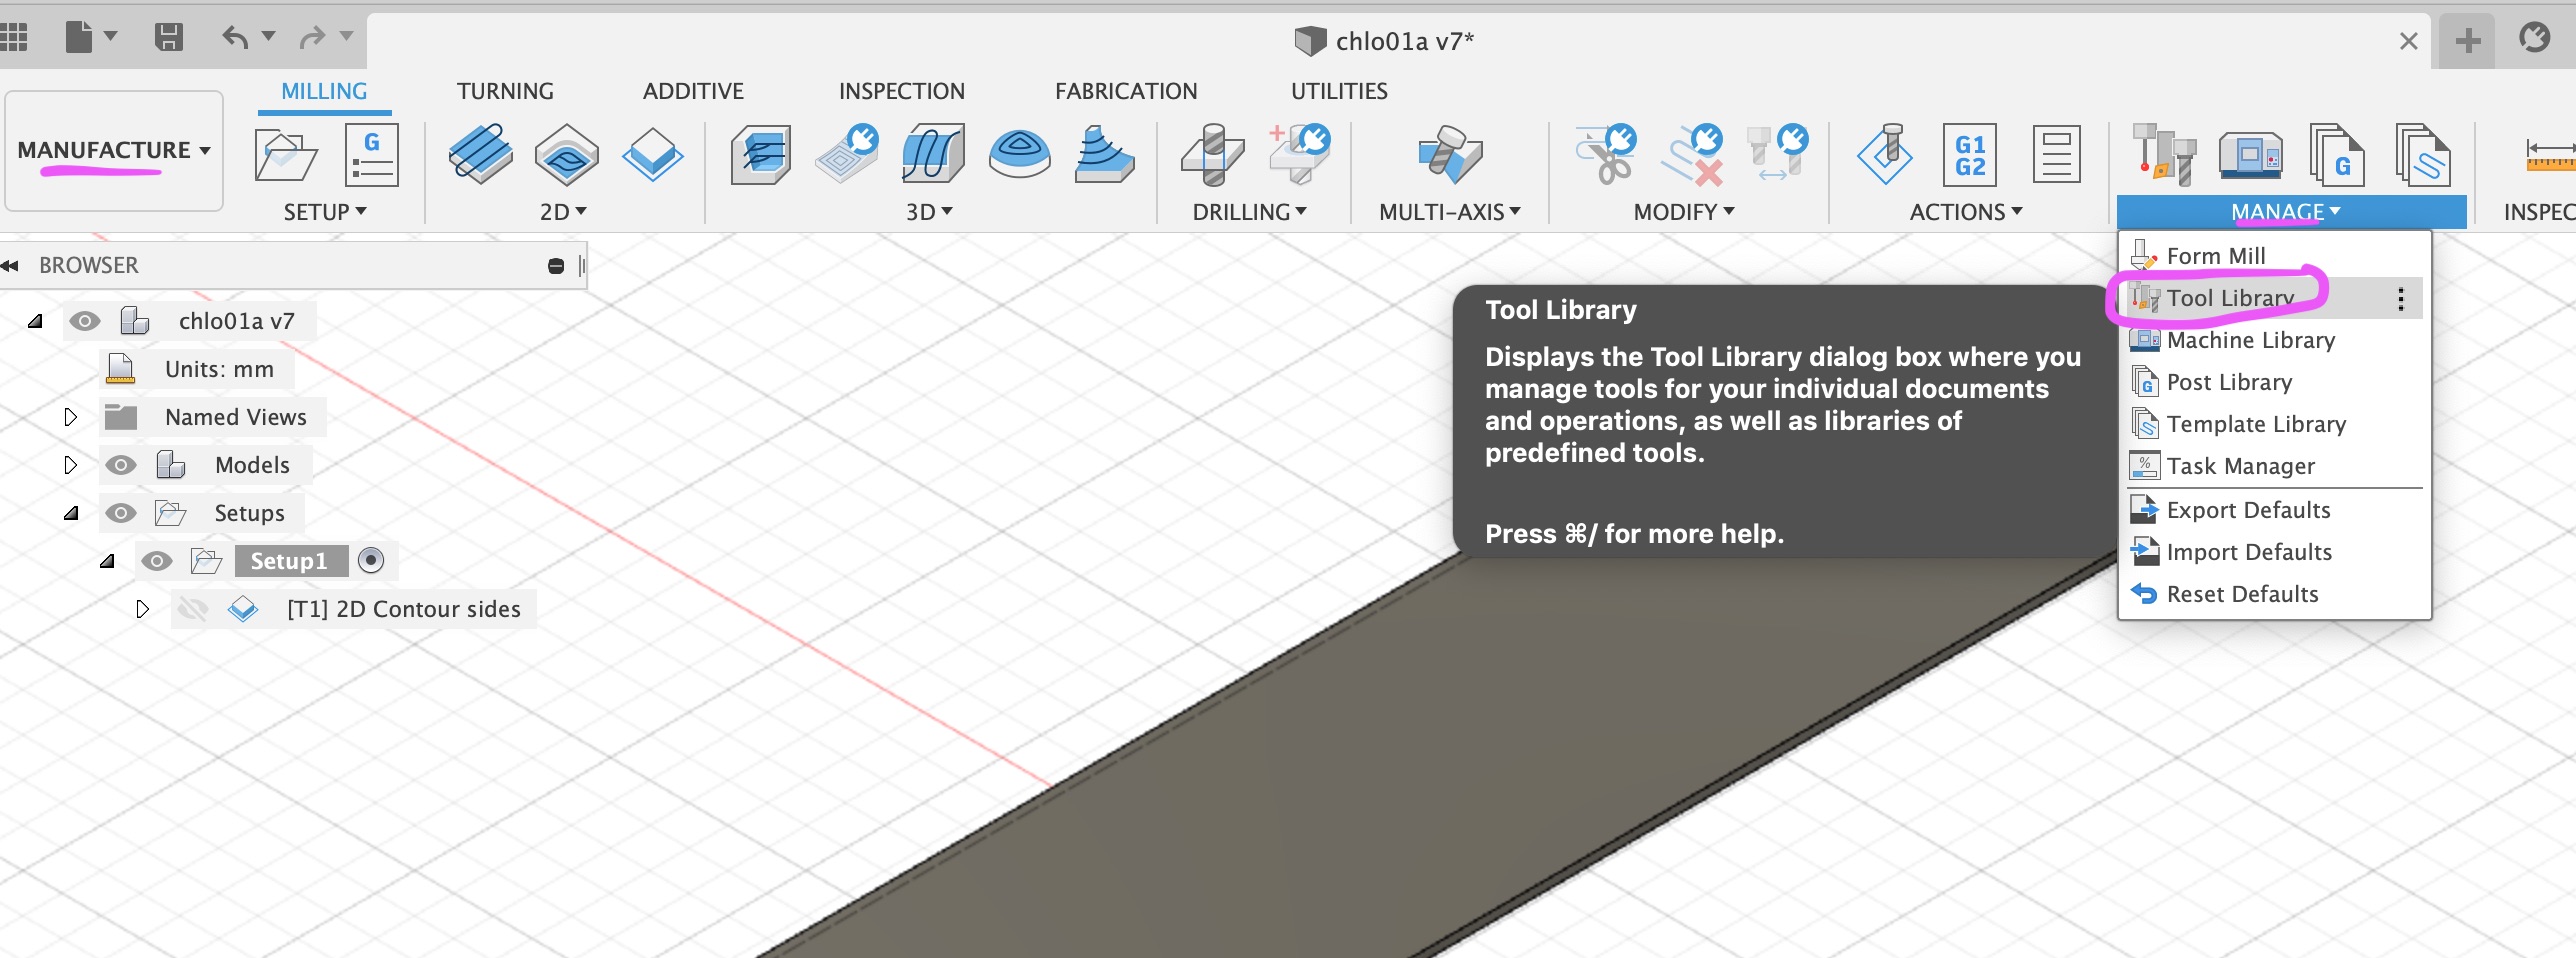The height and width of the screenshot is (958, 2576).
Task: Select the 3D Parallel toolpath icon
Action: tap(933, 154)
